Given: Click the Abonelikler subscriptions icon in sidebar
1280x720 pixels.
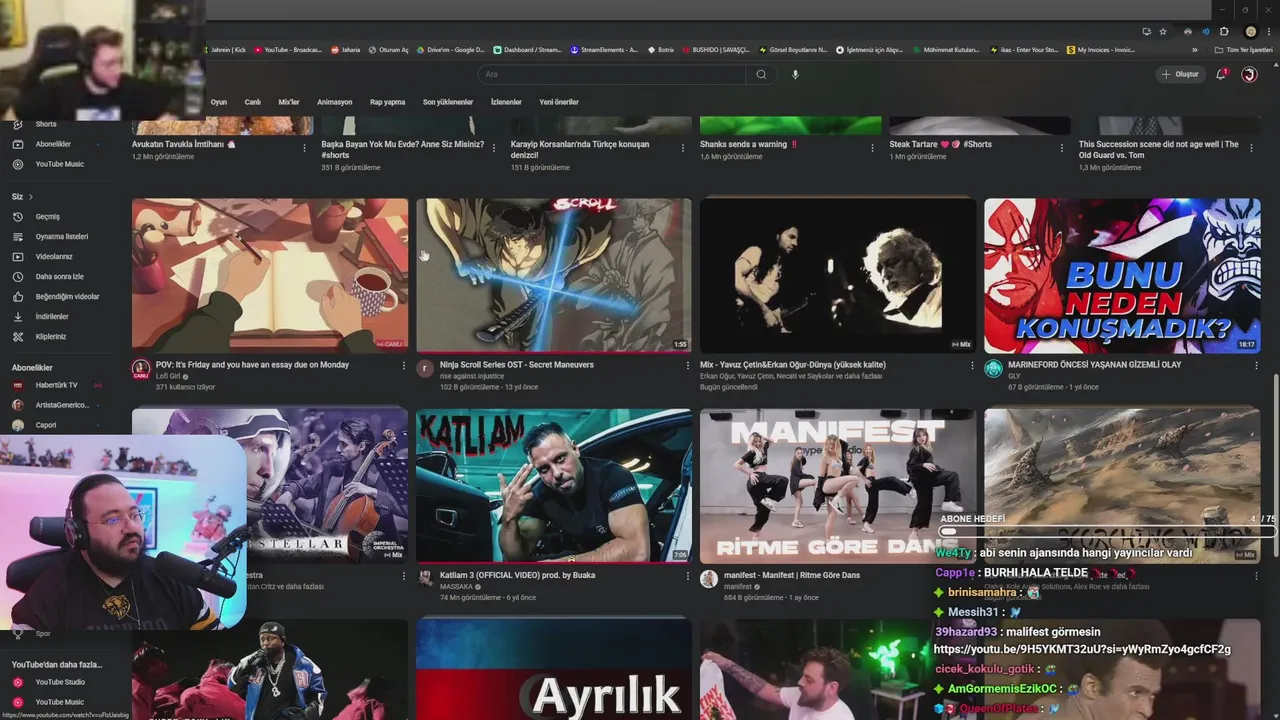Looking at the screenshot, I should pos(17,144).
